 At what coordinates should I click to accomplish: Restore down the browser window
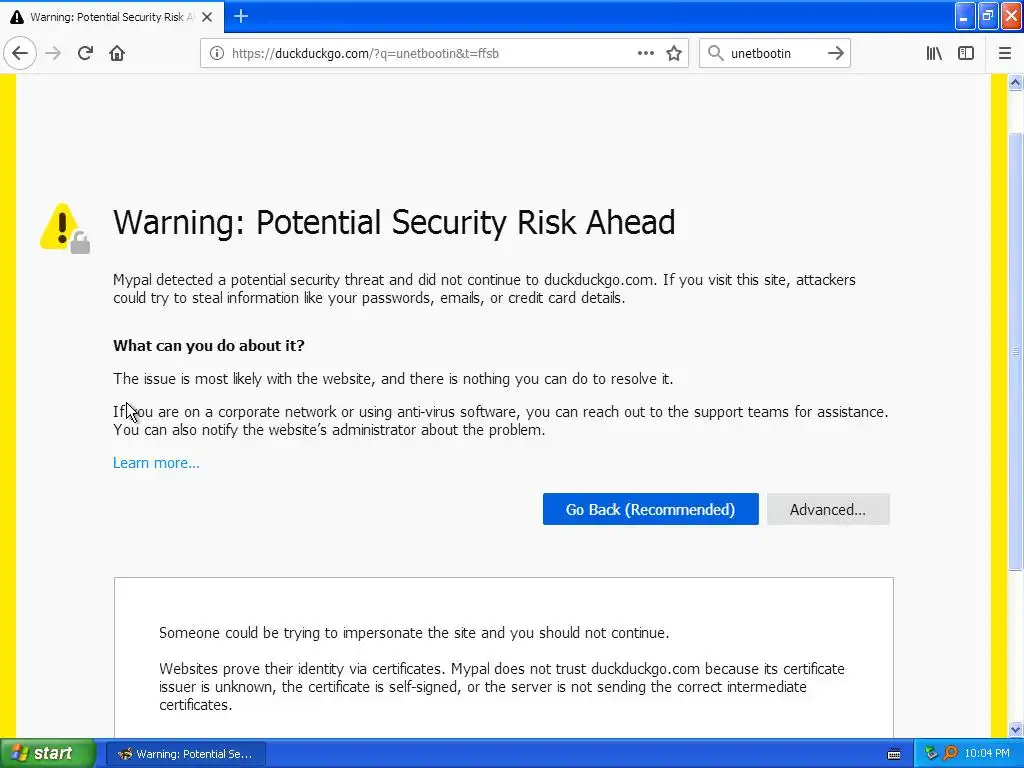[988, 16]
